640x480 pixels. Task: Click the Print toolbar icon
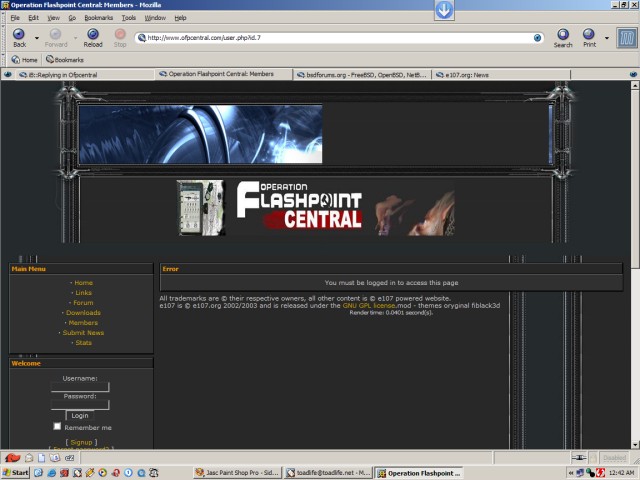pos(590,36)
